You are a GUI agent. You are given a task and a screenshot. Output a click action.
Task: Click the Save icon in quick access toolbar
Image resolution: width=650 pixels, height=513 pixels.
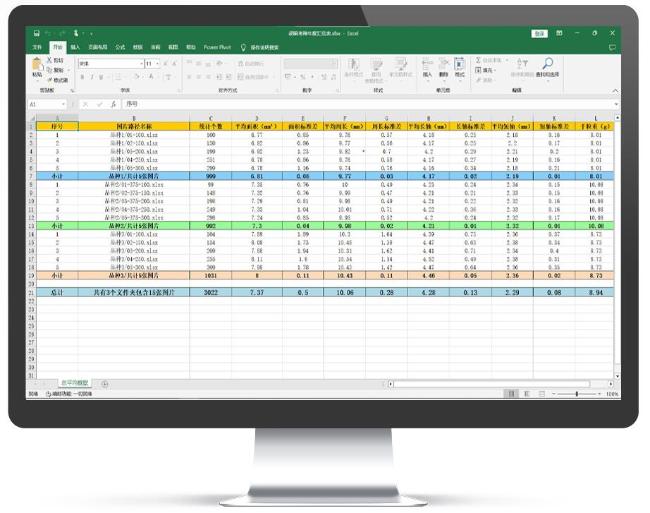click(36, 33)
